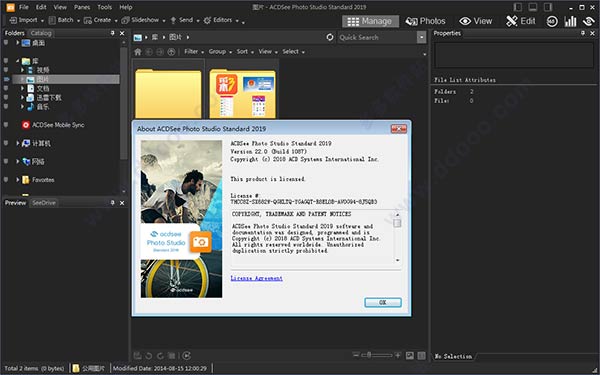
Task: Open the Help menu
Action: pyautogui.click(x=126, y=7)
